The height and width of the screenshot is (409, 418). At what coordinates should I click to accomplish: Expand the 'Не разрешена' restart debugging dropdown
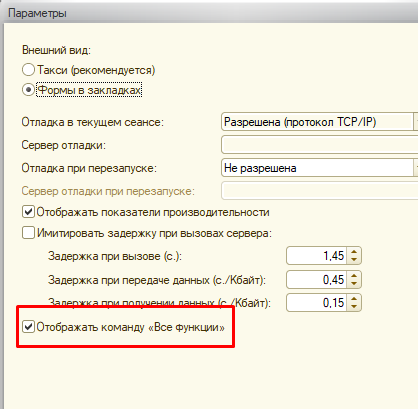click(319, 168)
